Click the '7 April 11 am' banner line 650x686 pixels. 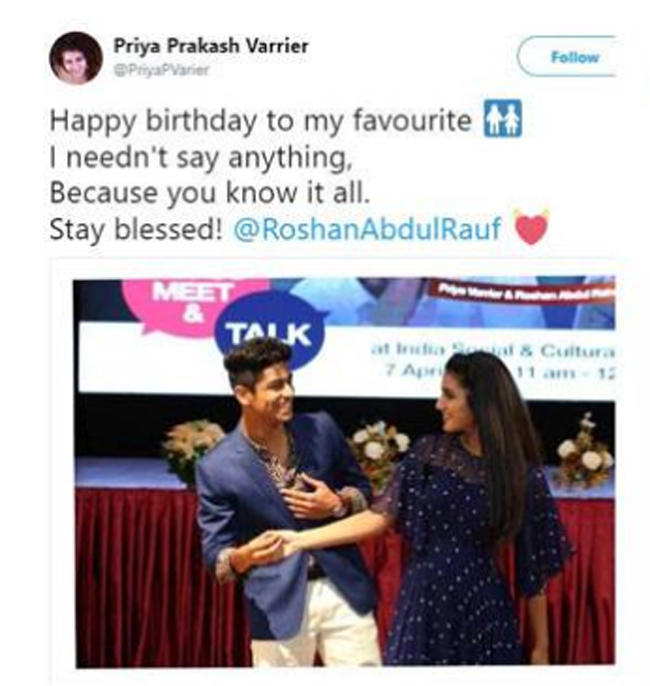click(x=500, y=372)
